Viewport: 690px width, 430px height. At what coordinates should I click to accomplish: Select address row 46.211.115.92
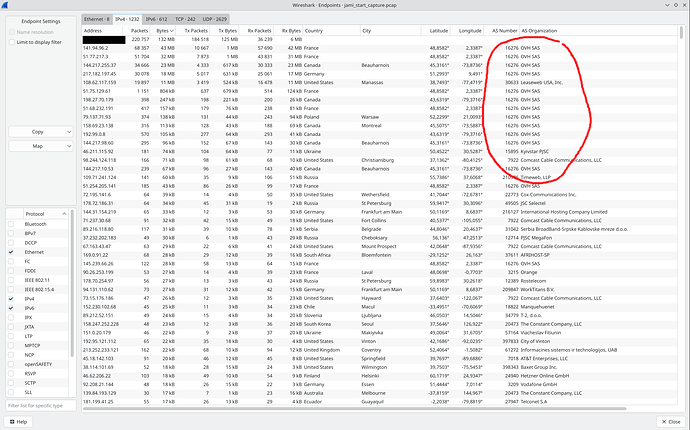click(x=379, y=151)
